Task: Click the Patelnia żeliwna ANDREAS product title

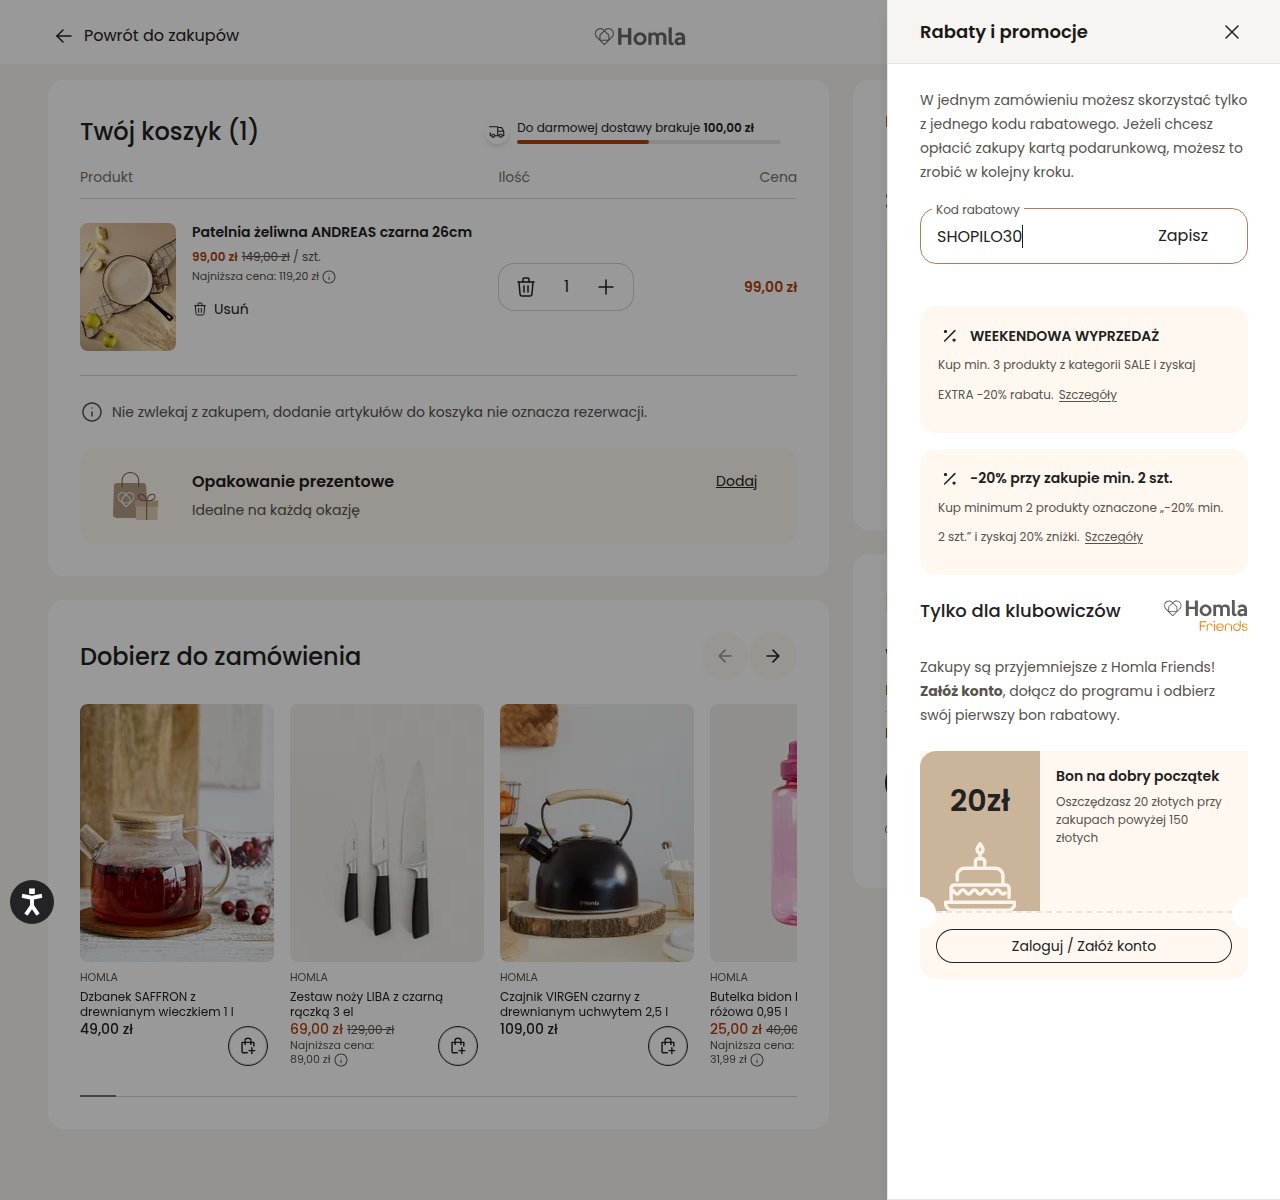Action: (332, 232)
